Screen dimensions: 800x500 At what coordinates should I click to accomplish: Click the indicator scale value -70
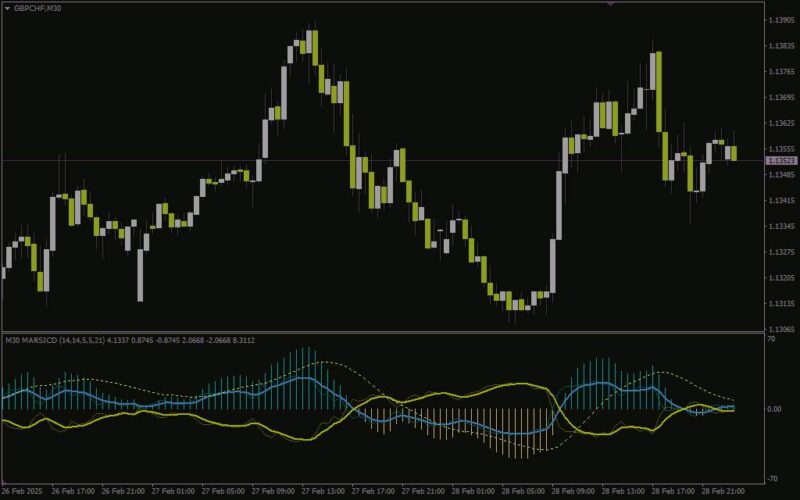(x=771, y=479)
